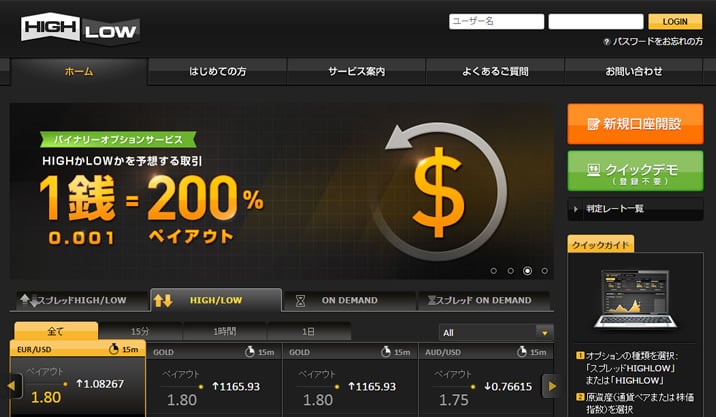716x417 pixels.
Task: Expand the 判定レート一覧 link
Action: (635, 209)
